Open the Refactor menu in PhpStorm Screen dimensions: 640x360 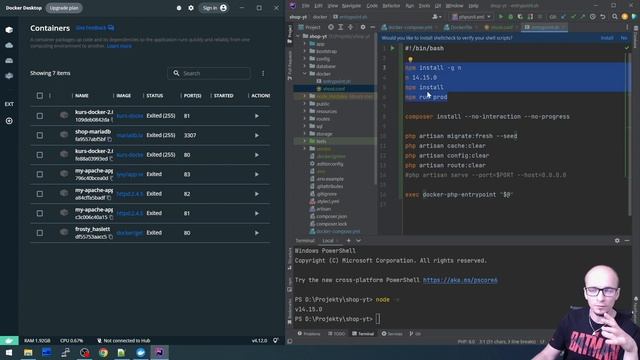tap(391, 6)
